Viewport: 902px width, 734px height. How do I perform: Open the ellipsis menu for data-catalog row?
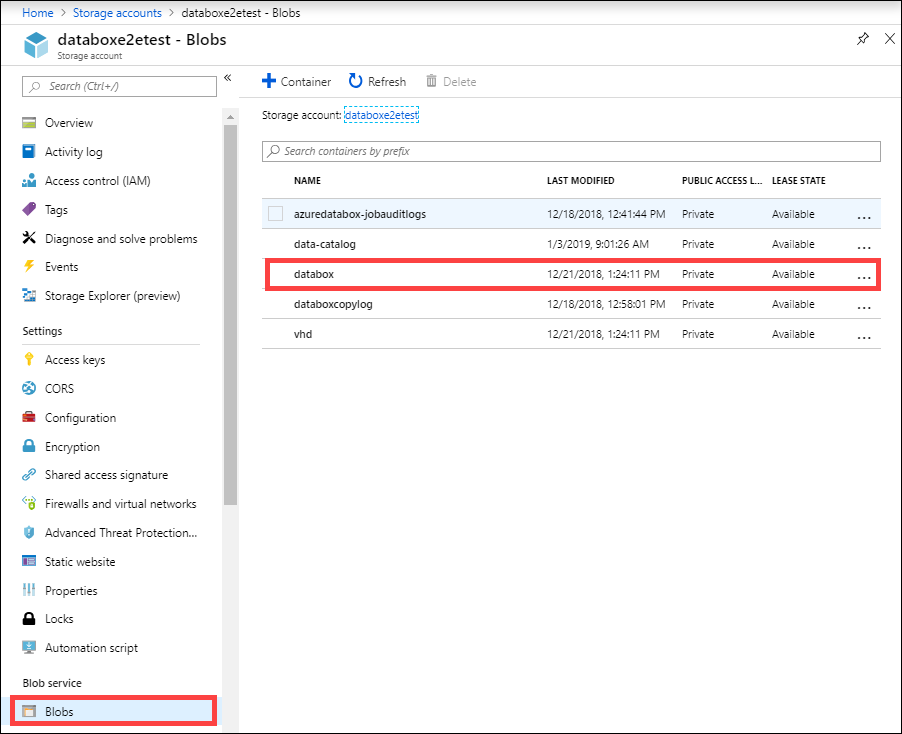pyautogui.click(x=864, y=245)
